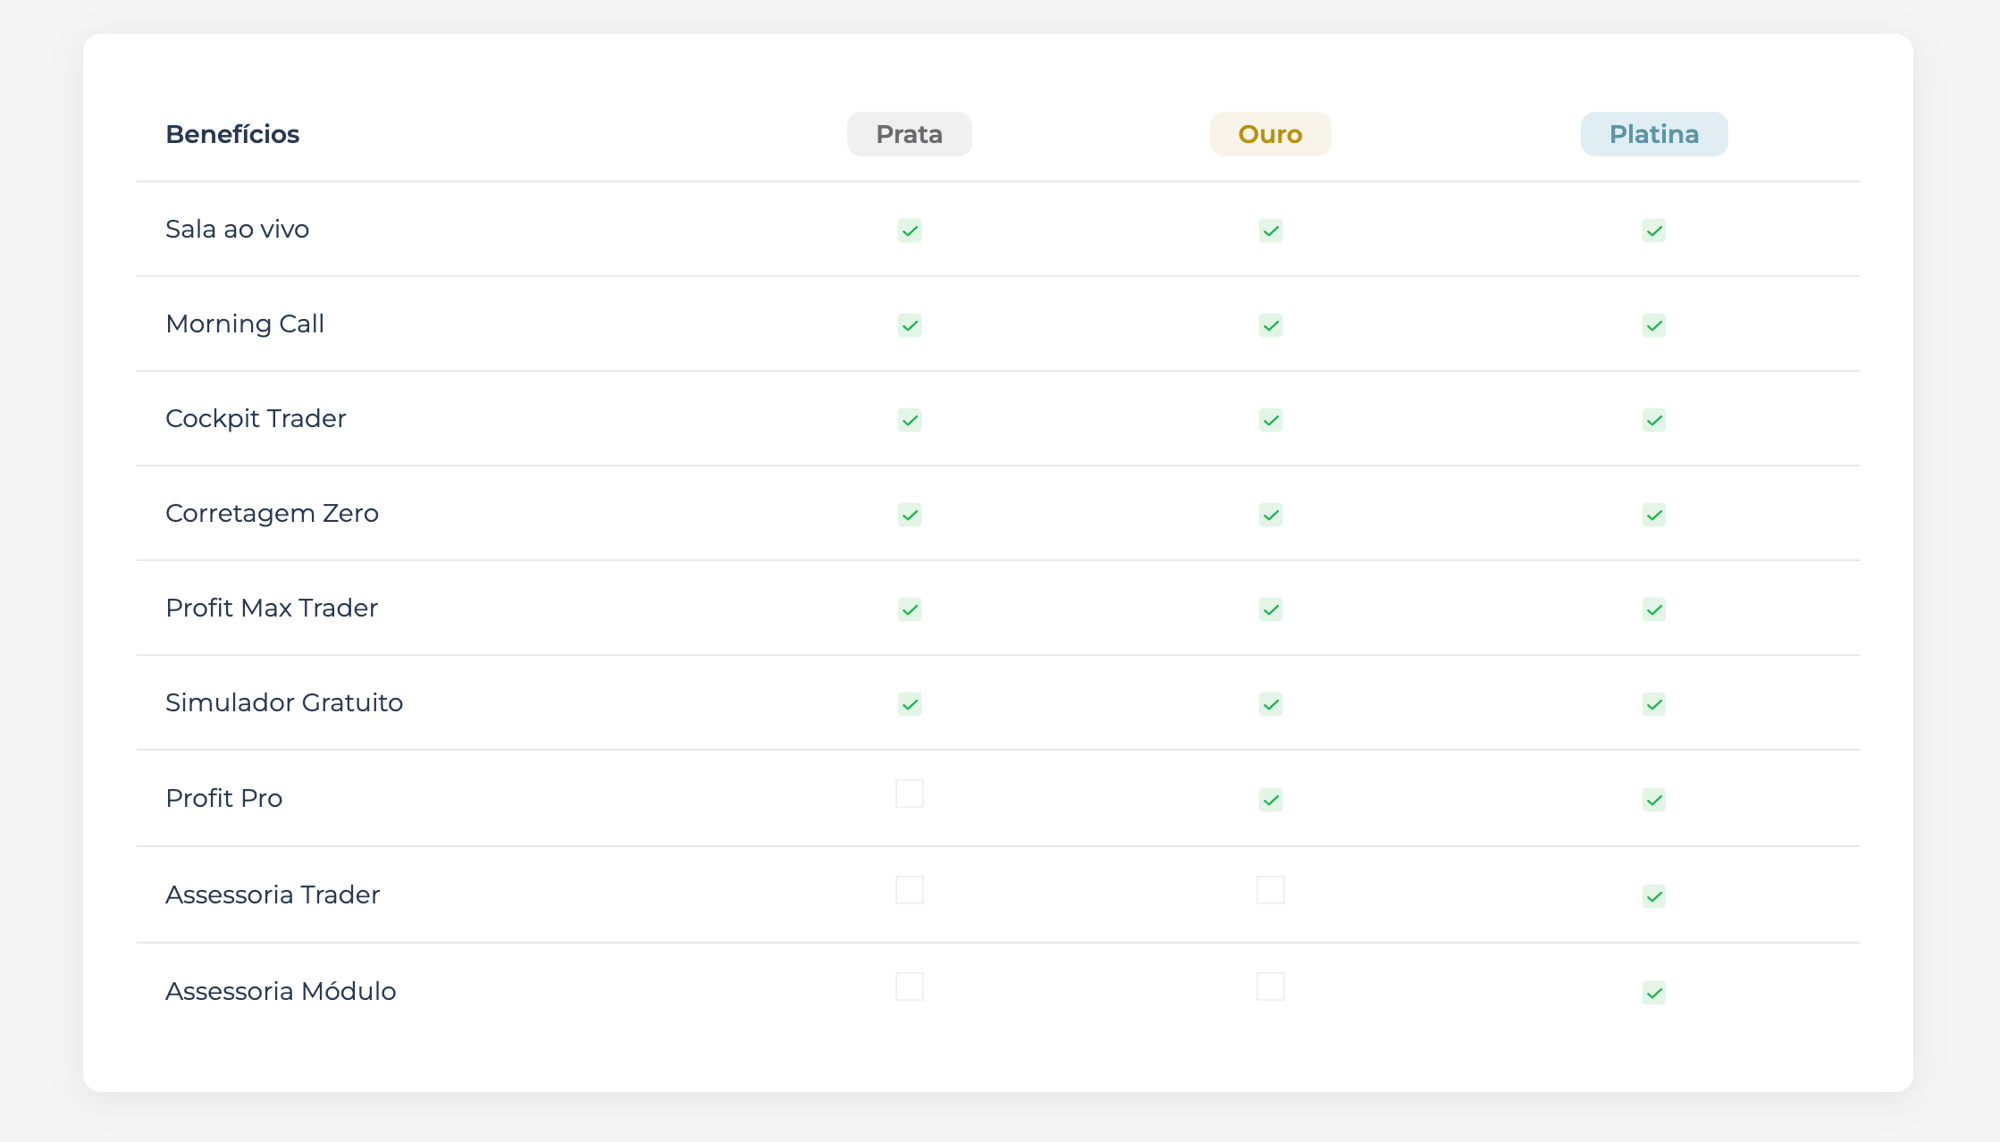Click Platina checkmark for Assessoria Módulo
Image resolution: width=2000 pixels, height=1142 pixels.
(1653, 993)
